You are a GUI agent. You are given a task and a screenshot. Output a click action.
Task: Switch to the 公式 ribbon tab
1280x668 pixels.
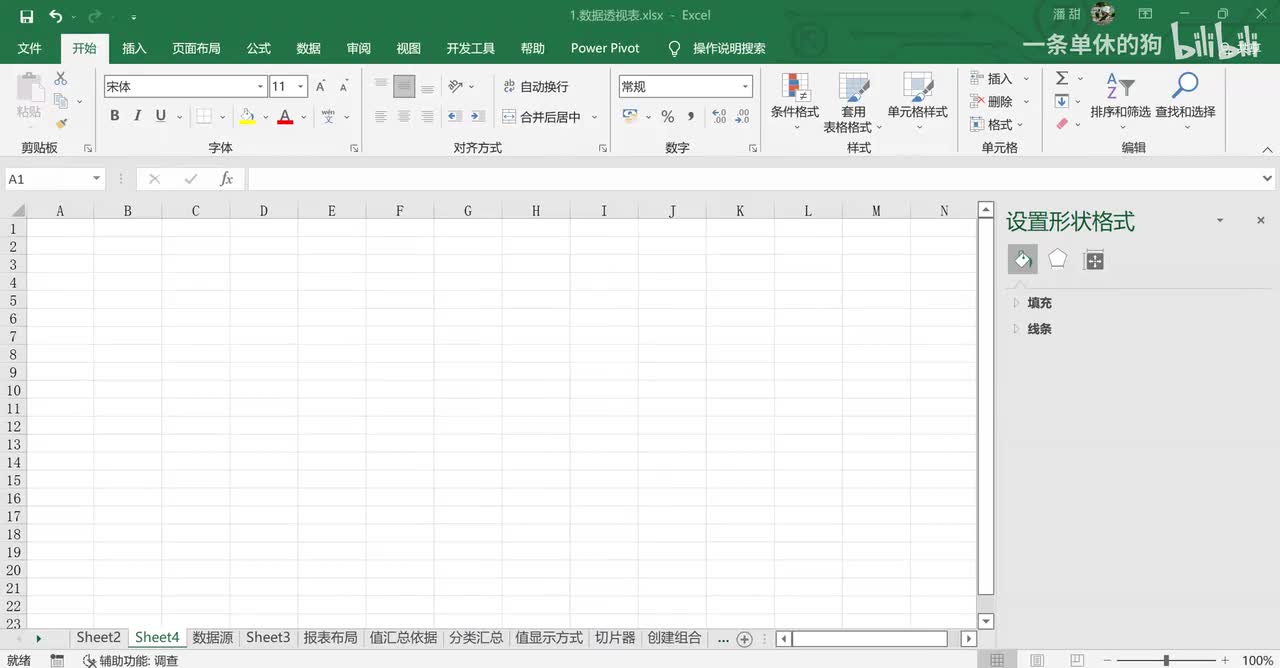(x=259, y=48)
